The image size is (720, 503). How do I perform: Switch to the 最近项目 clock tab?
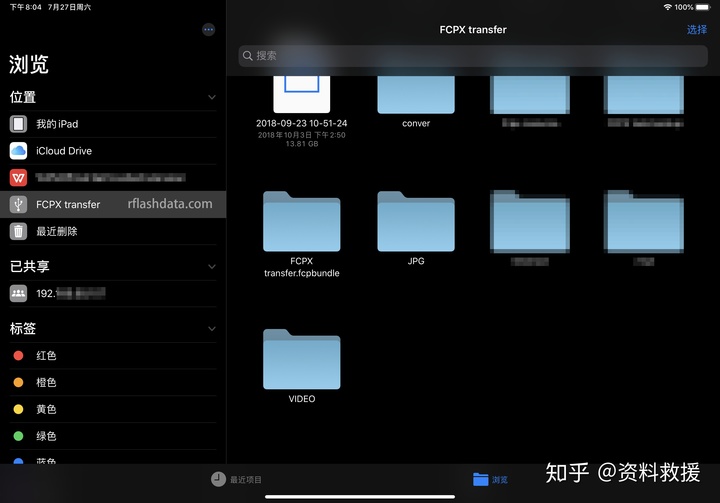(x=219, y=479)
